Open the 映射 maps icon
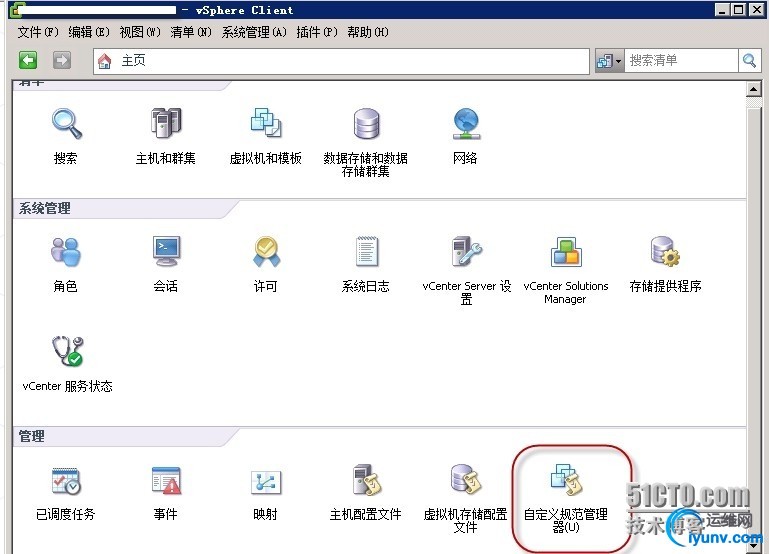Image resolution: width=769 pixels, height=554 pixels. [266, 482]
